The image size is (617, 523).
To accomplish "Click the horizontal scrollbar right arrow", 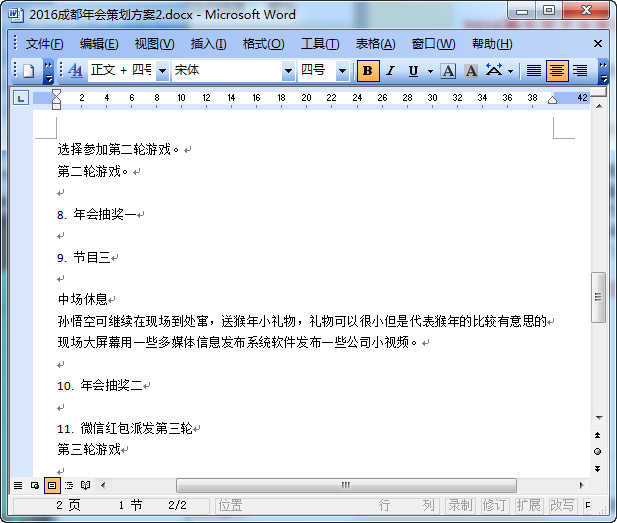I will (x=582, y=485).
